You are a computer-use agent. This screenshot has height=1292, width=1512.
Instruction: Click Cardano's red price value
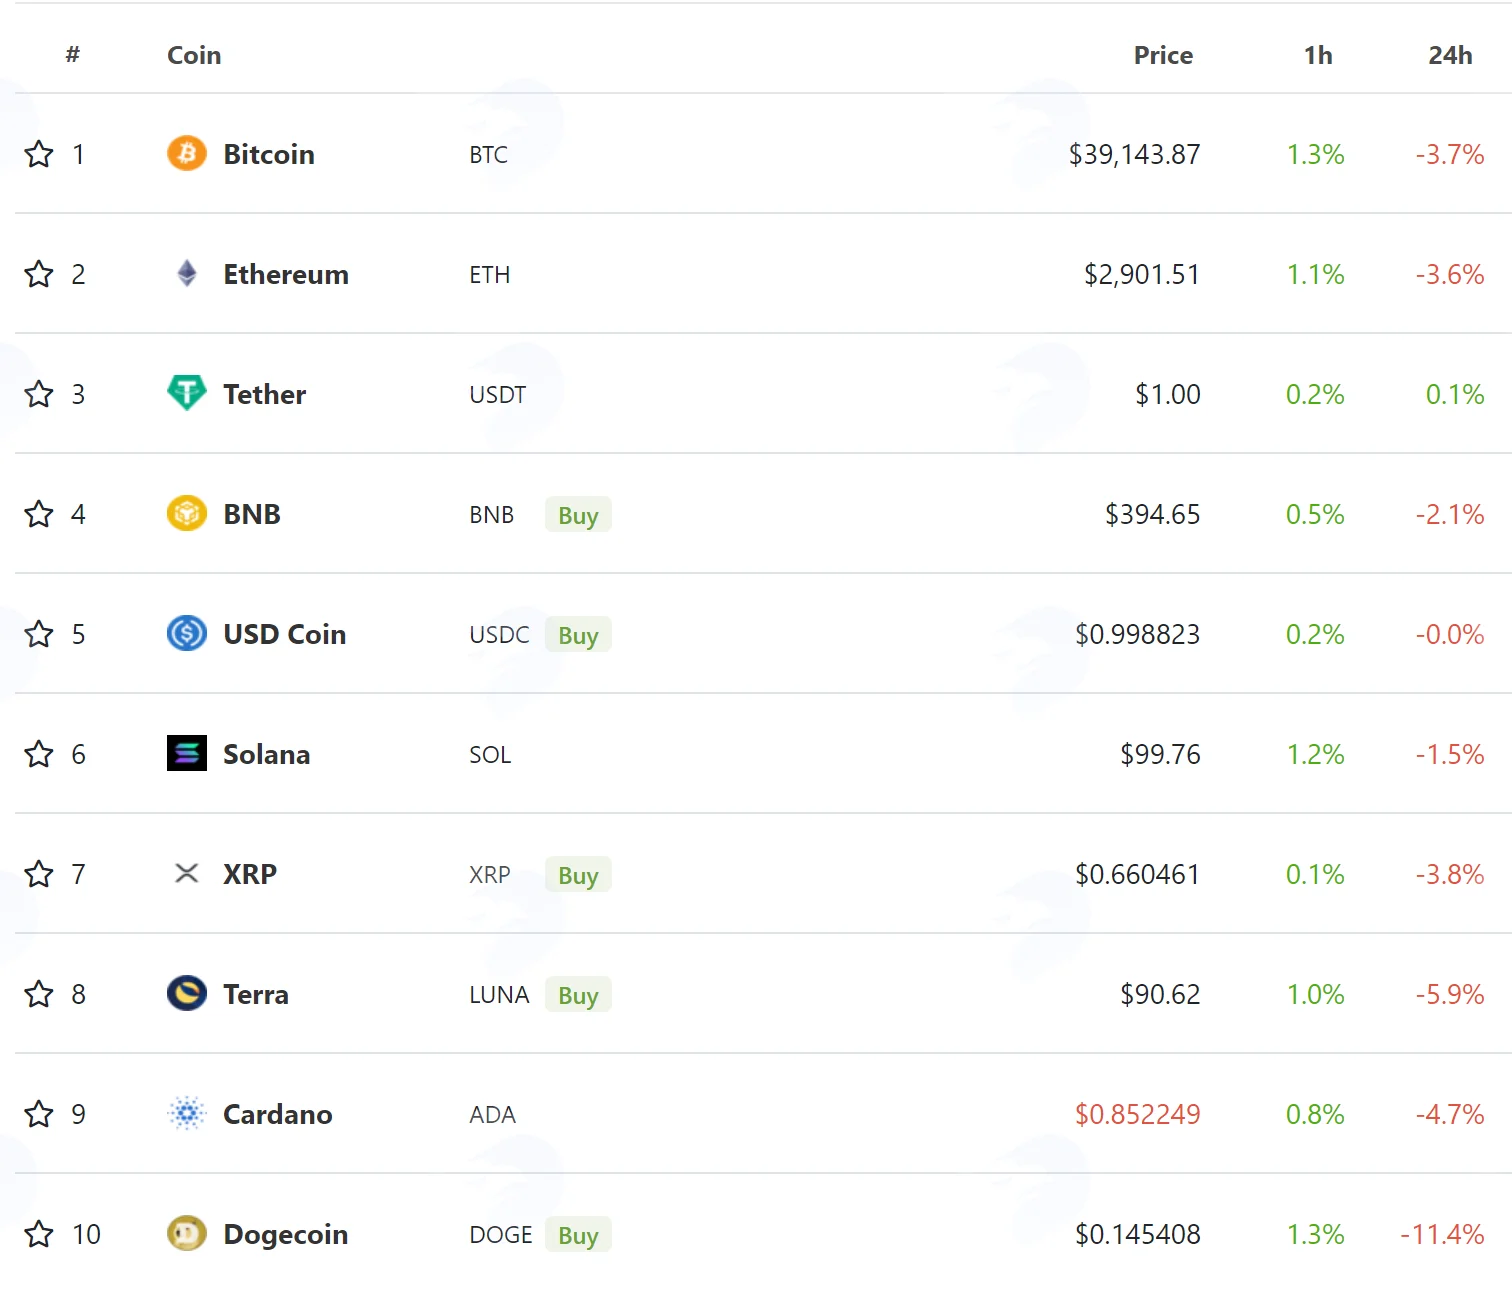pos(1137,1114)
